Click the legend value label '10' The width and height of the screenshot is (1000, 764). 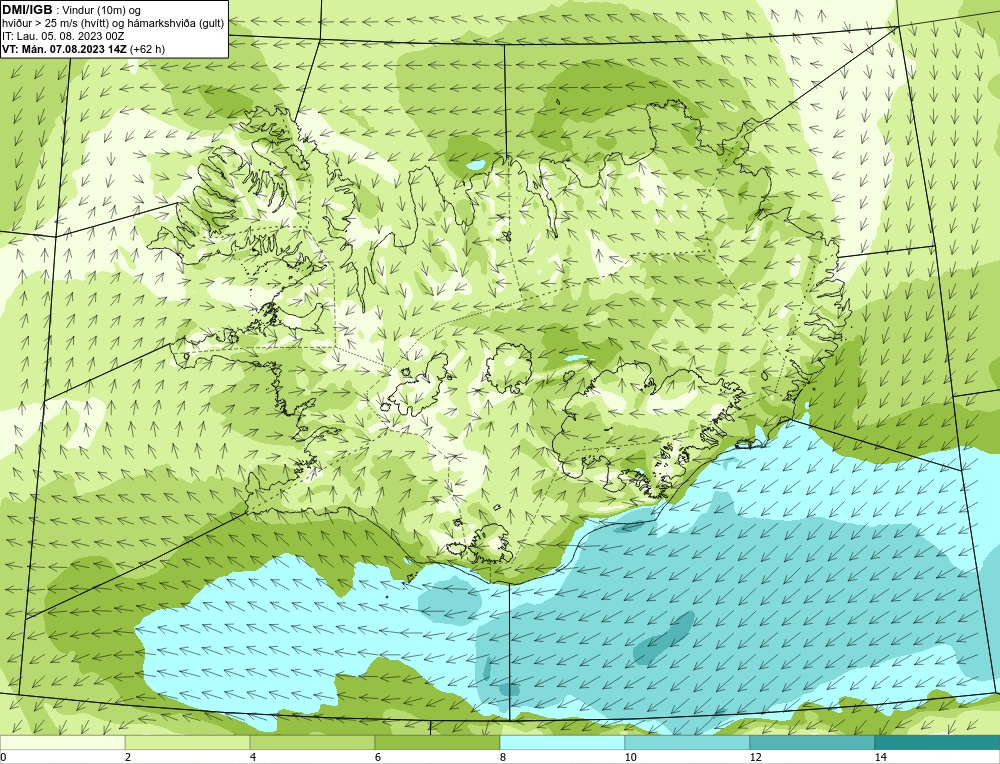630,757
